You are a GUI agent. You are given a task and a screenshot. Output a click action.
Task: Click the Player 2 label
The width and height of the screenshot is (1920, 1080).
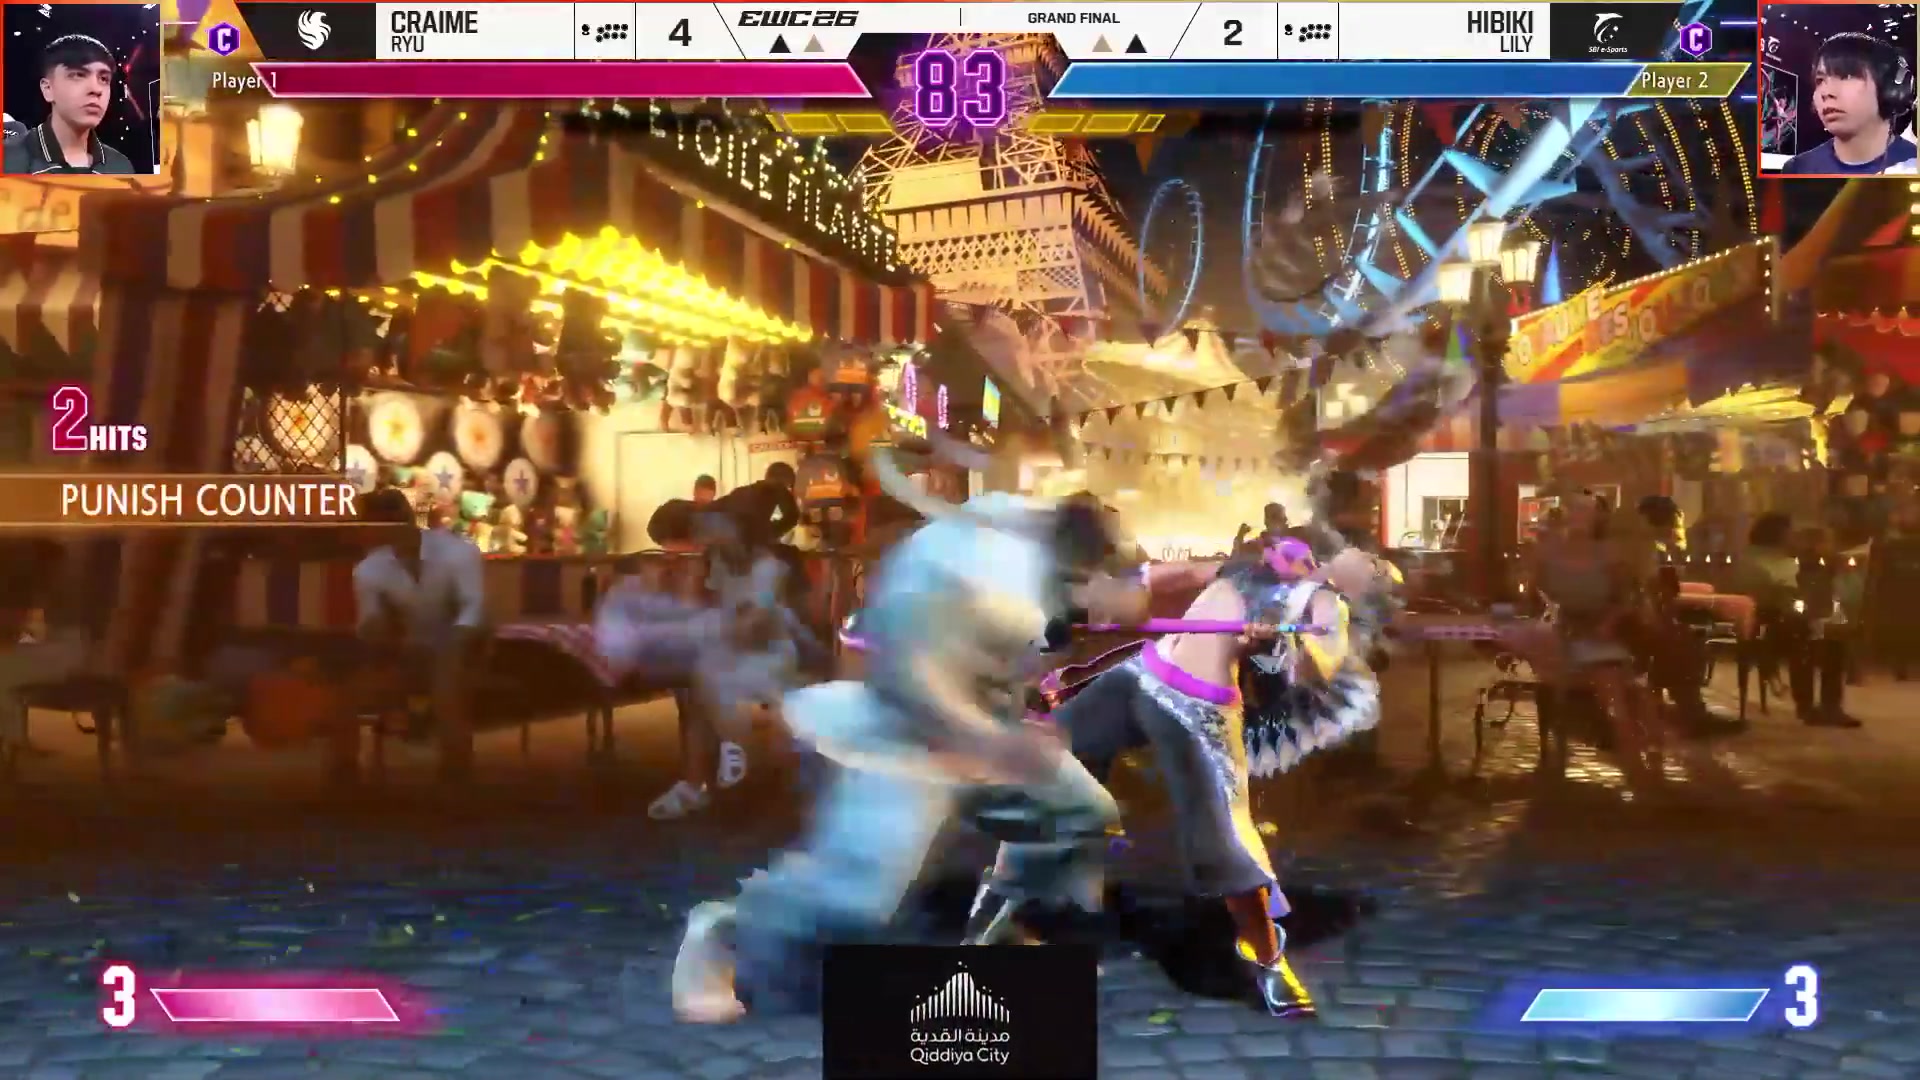(1674, 81)
